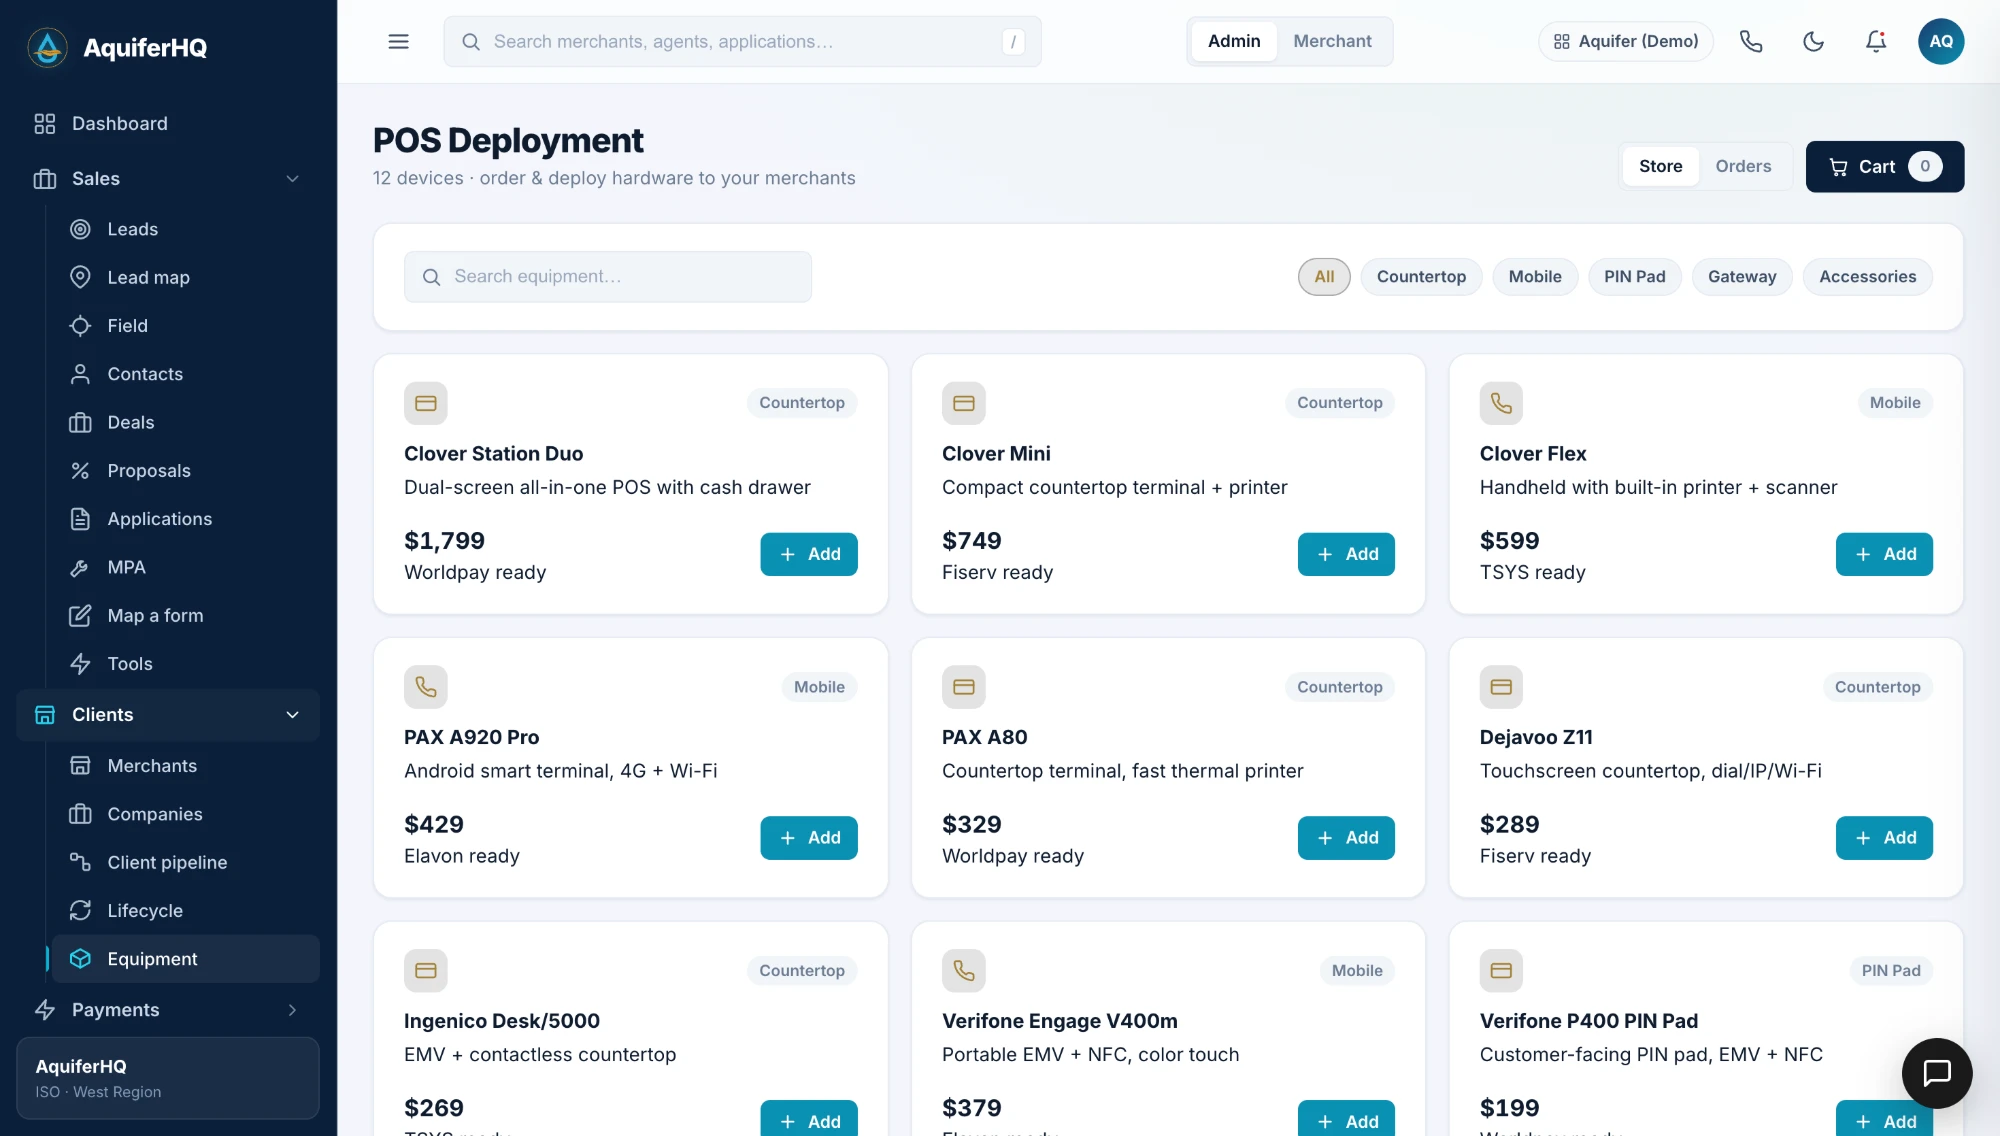Open Map a form
This screenshot has height=1136, width=2000.
coord(186,615)
